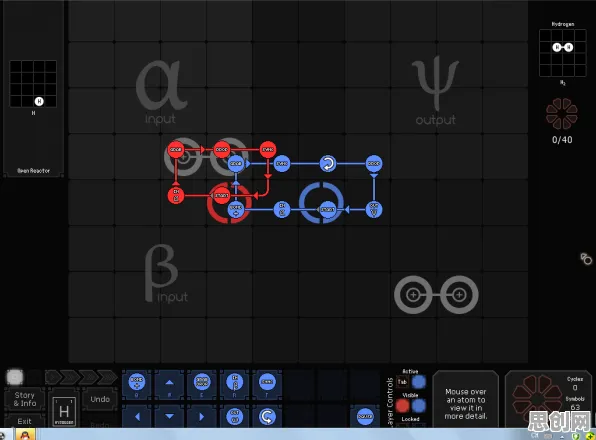The width and height of the screenshot is (596, 440).
Task: Select the Bond+ instruction in the toolbox
Action: pos(136,382)
